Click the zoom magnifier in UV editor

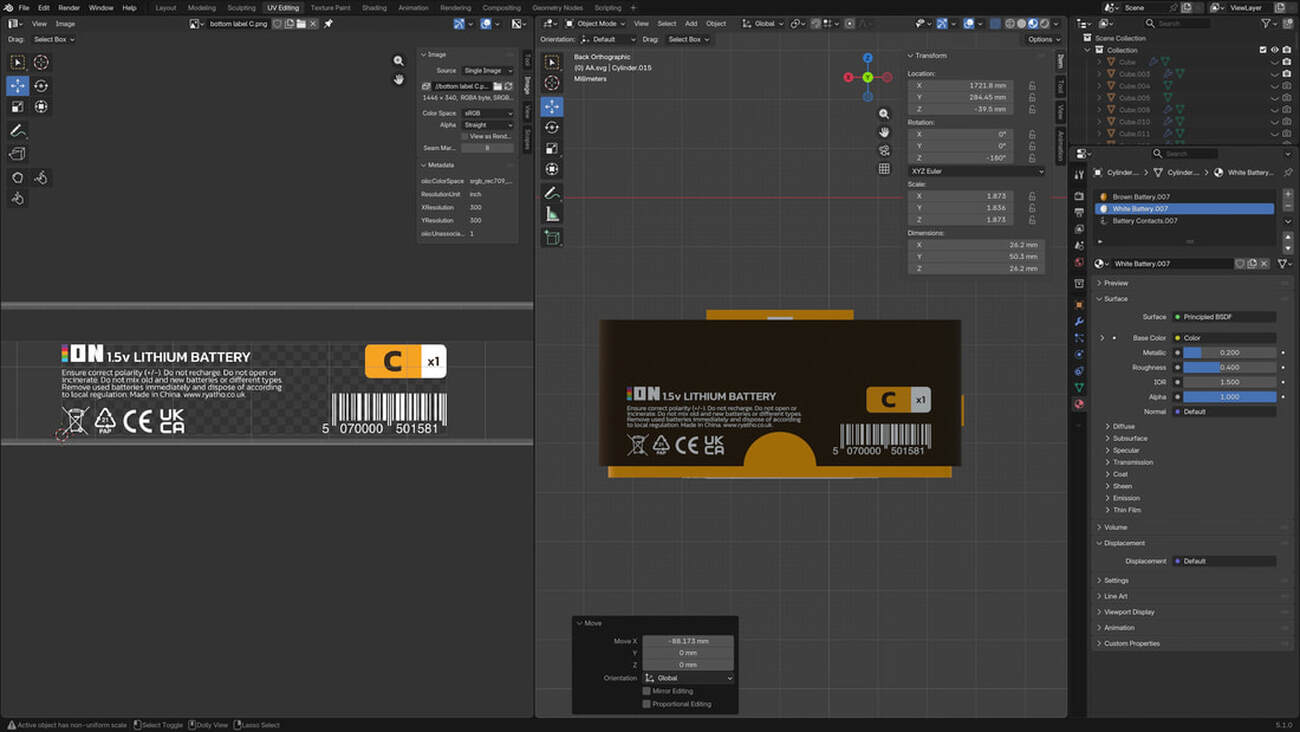[x=398, y=61]
